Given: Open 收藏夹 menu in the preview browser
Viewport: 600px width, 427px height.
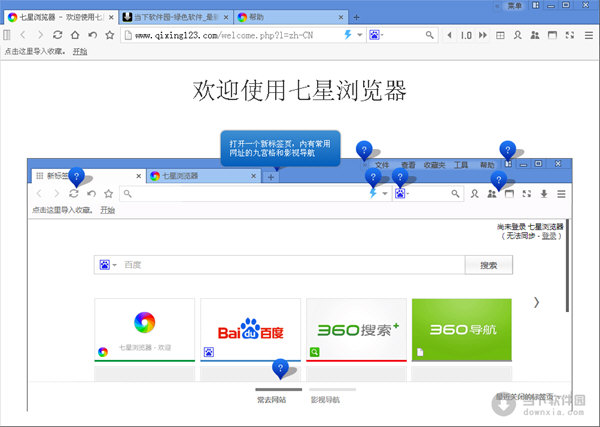Looking at the screenshot, I should point(434,165).
